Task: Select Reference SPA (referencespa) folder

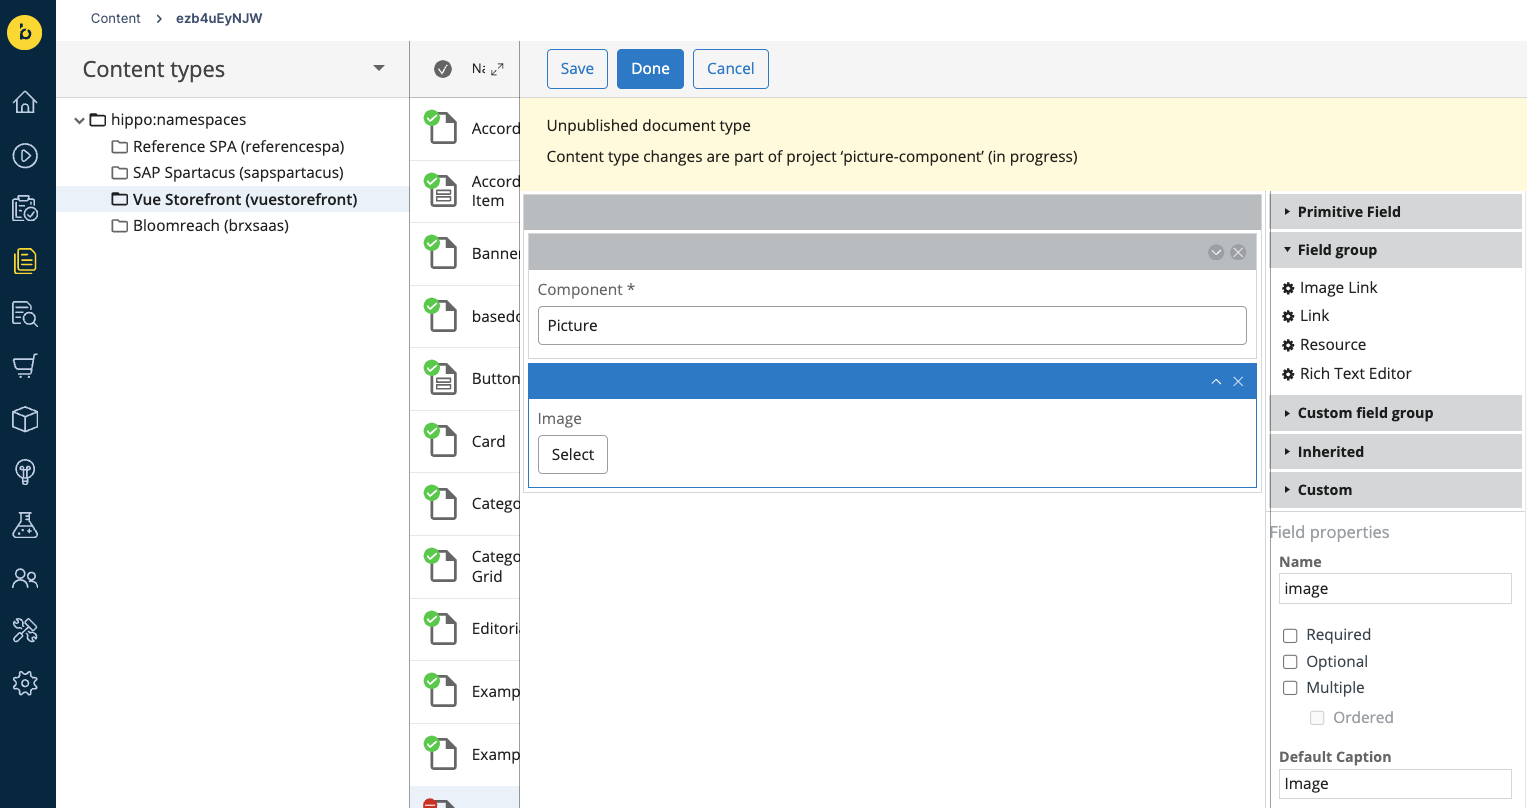Action: pos(238,146)
